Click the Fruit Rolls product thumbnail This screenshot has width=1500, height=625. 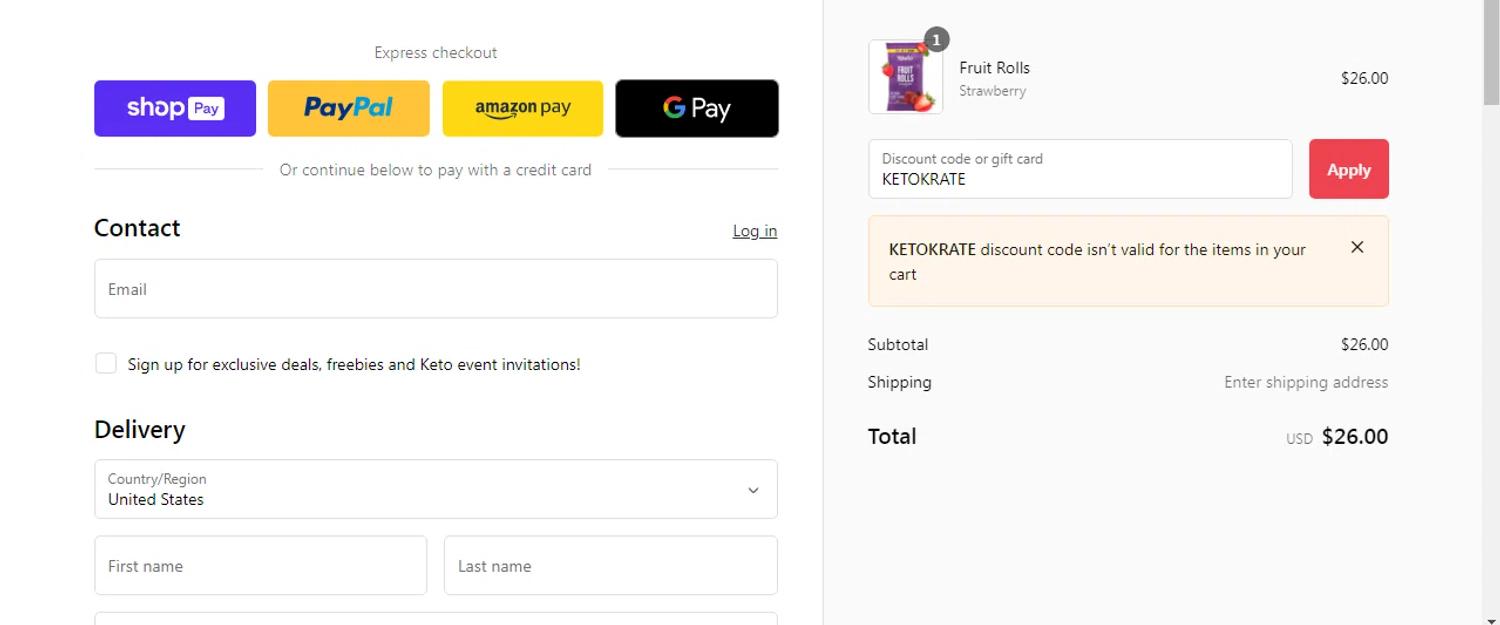pyautogui.click(x=905, y=77)
